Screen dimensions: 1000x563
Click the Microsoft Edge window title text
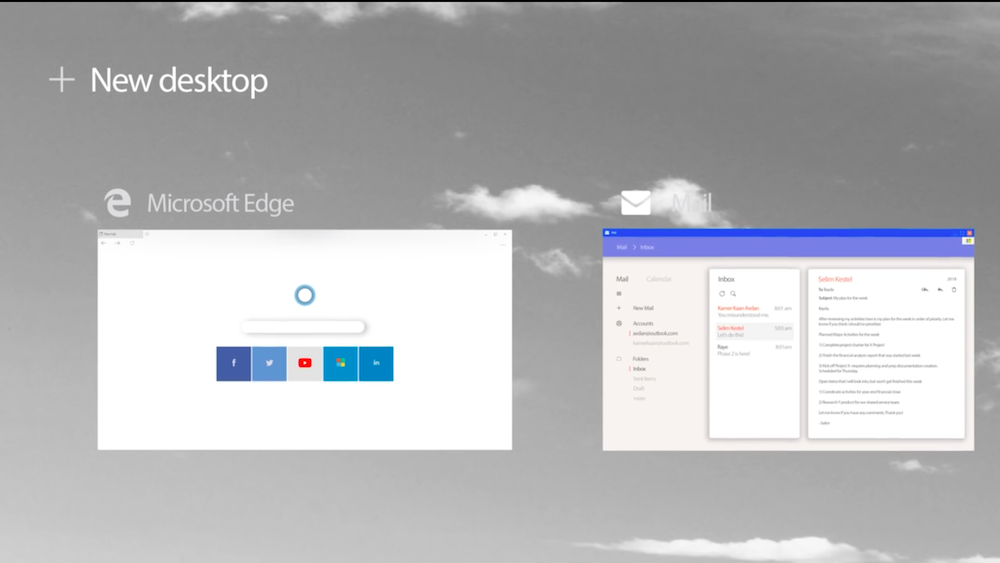(221, 203)
